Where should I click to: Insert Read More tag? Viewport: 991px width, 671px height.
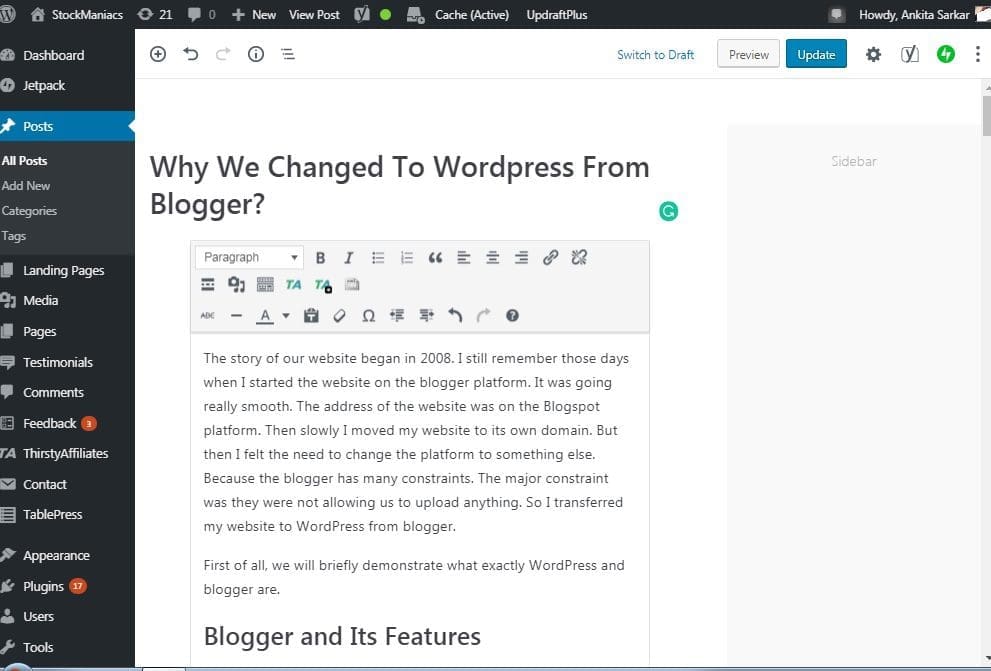pos(208,285)
